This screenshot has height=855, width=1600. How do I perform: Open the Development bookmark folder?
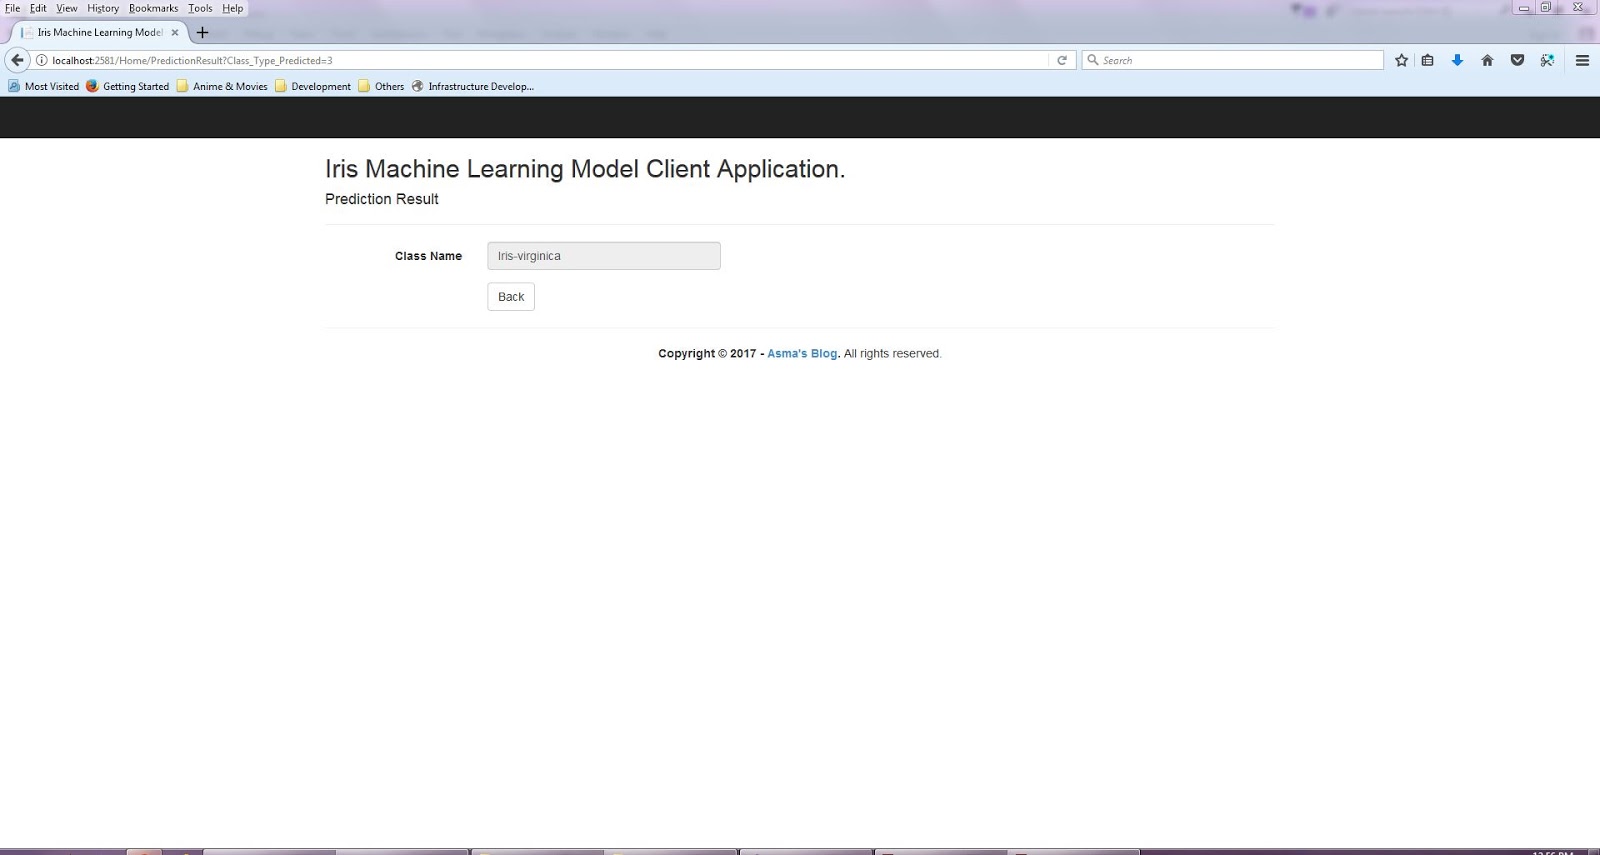[x=313, y=86]
